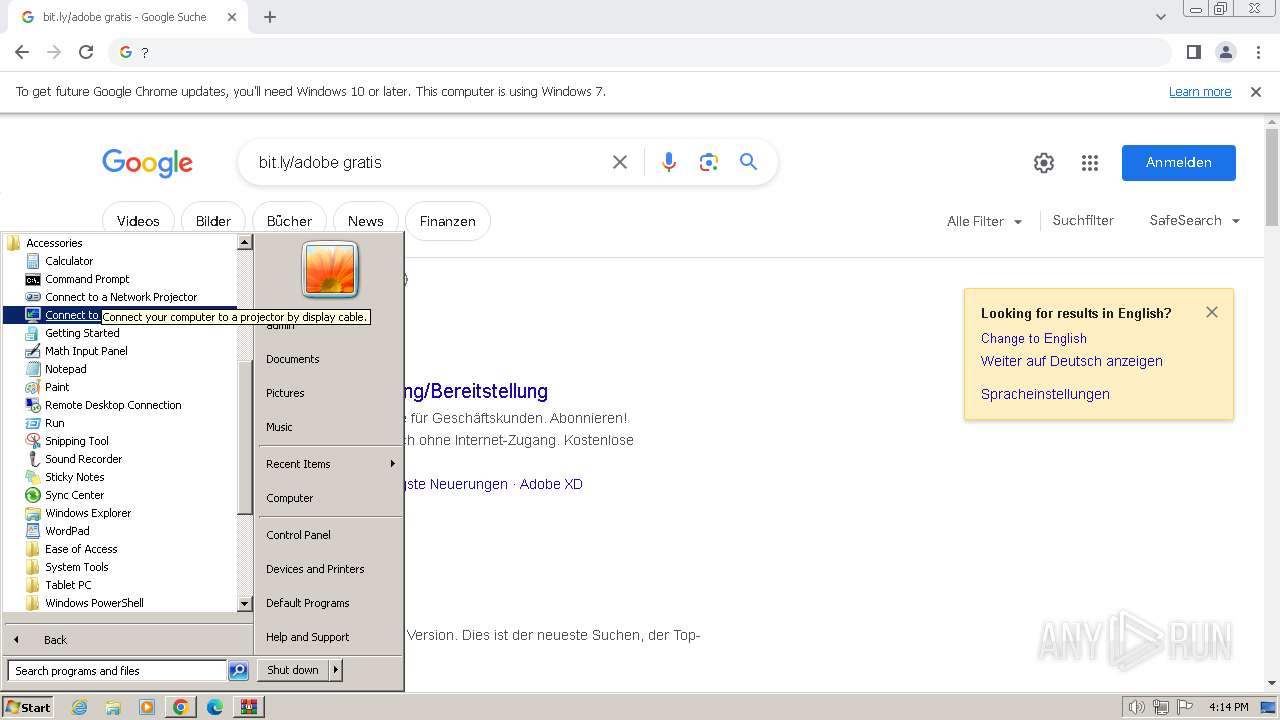
Task: Open Getting Started entry
Action: pyautogui.click(x=82, y=333)
